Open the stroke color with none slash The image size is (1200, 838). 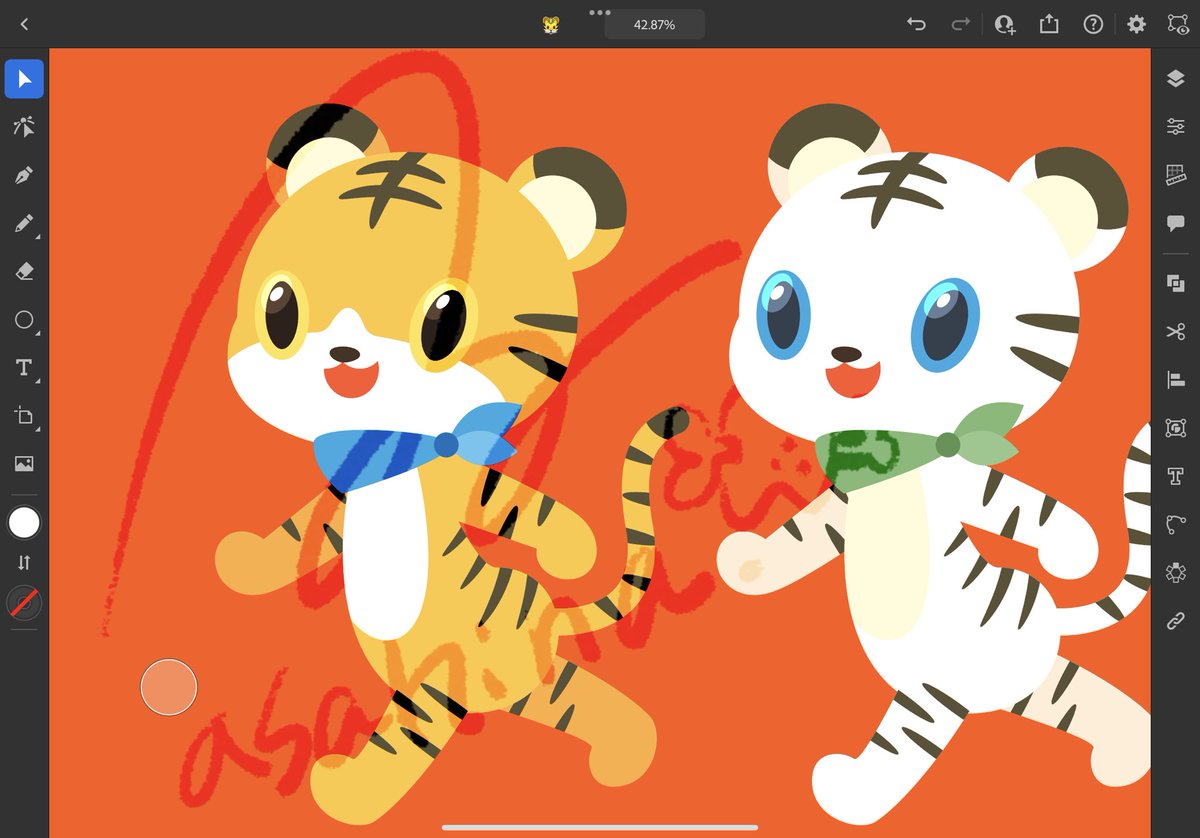point(24,603)
